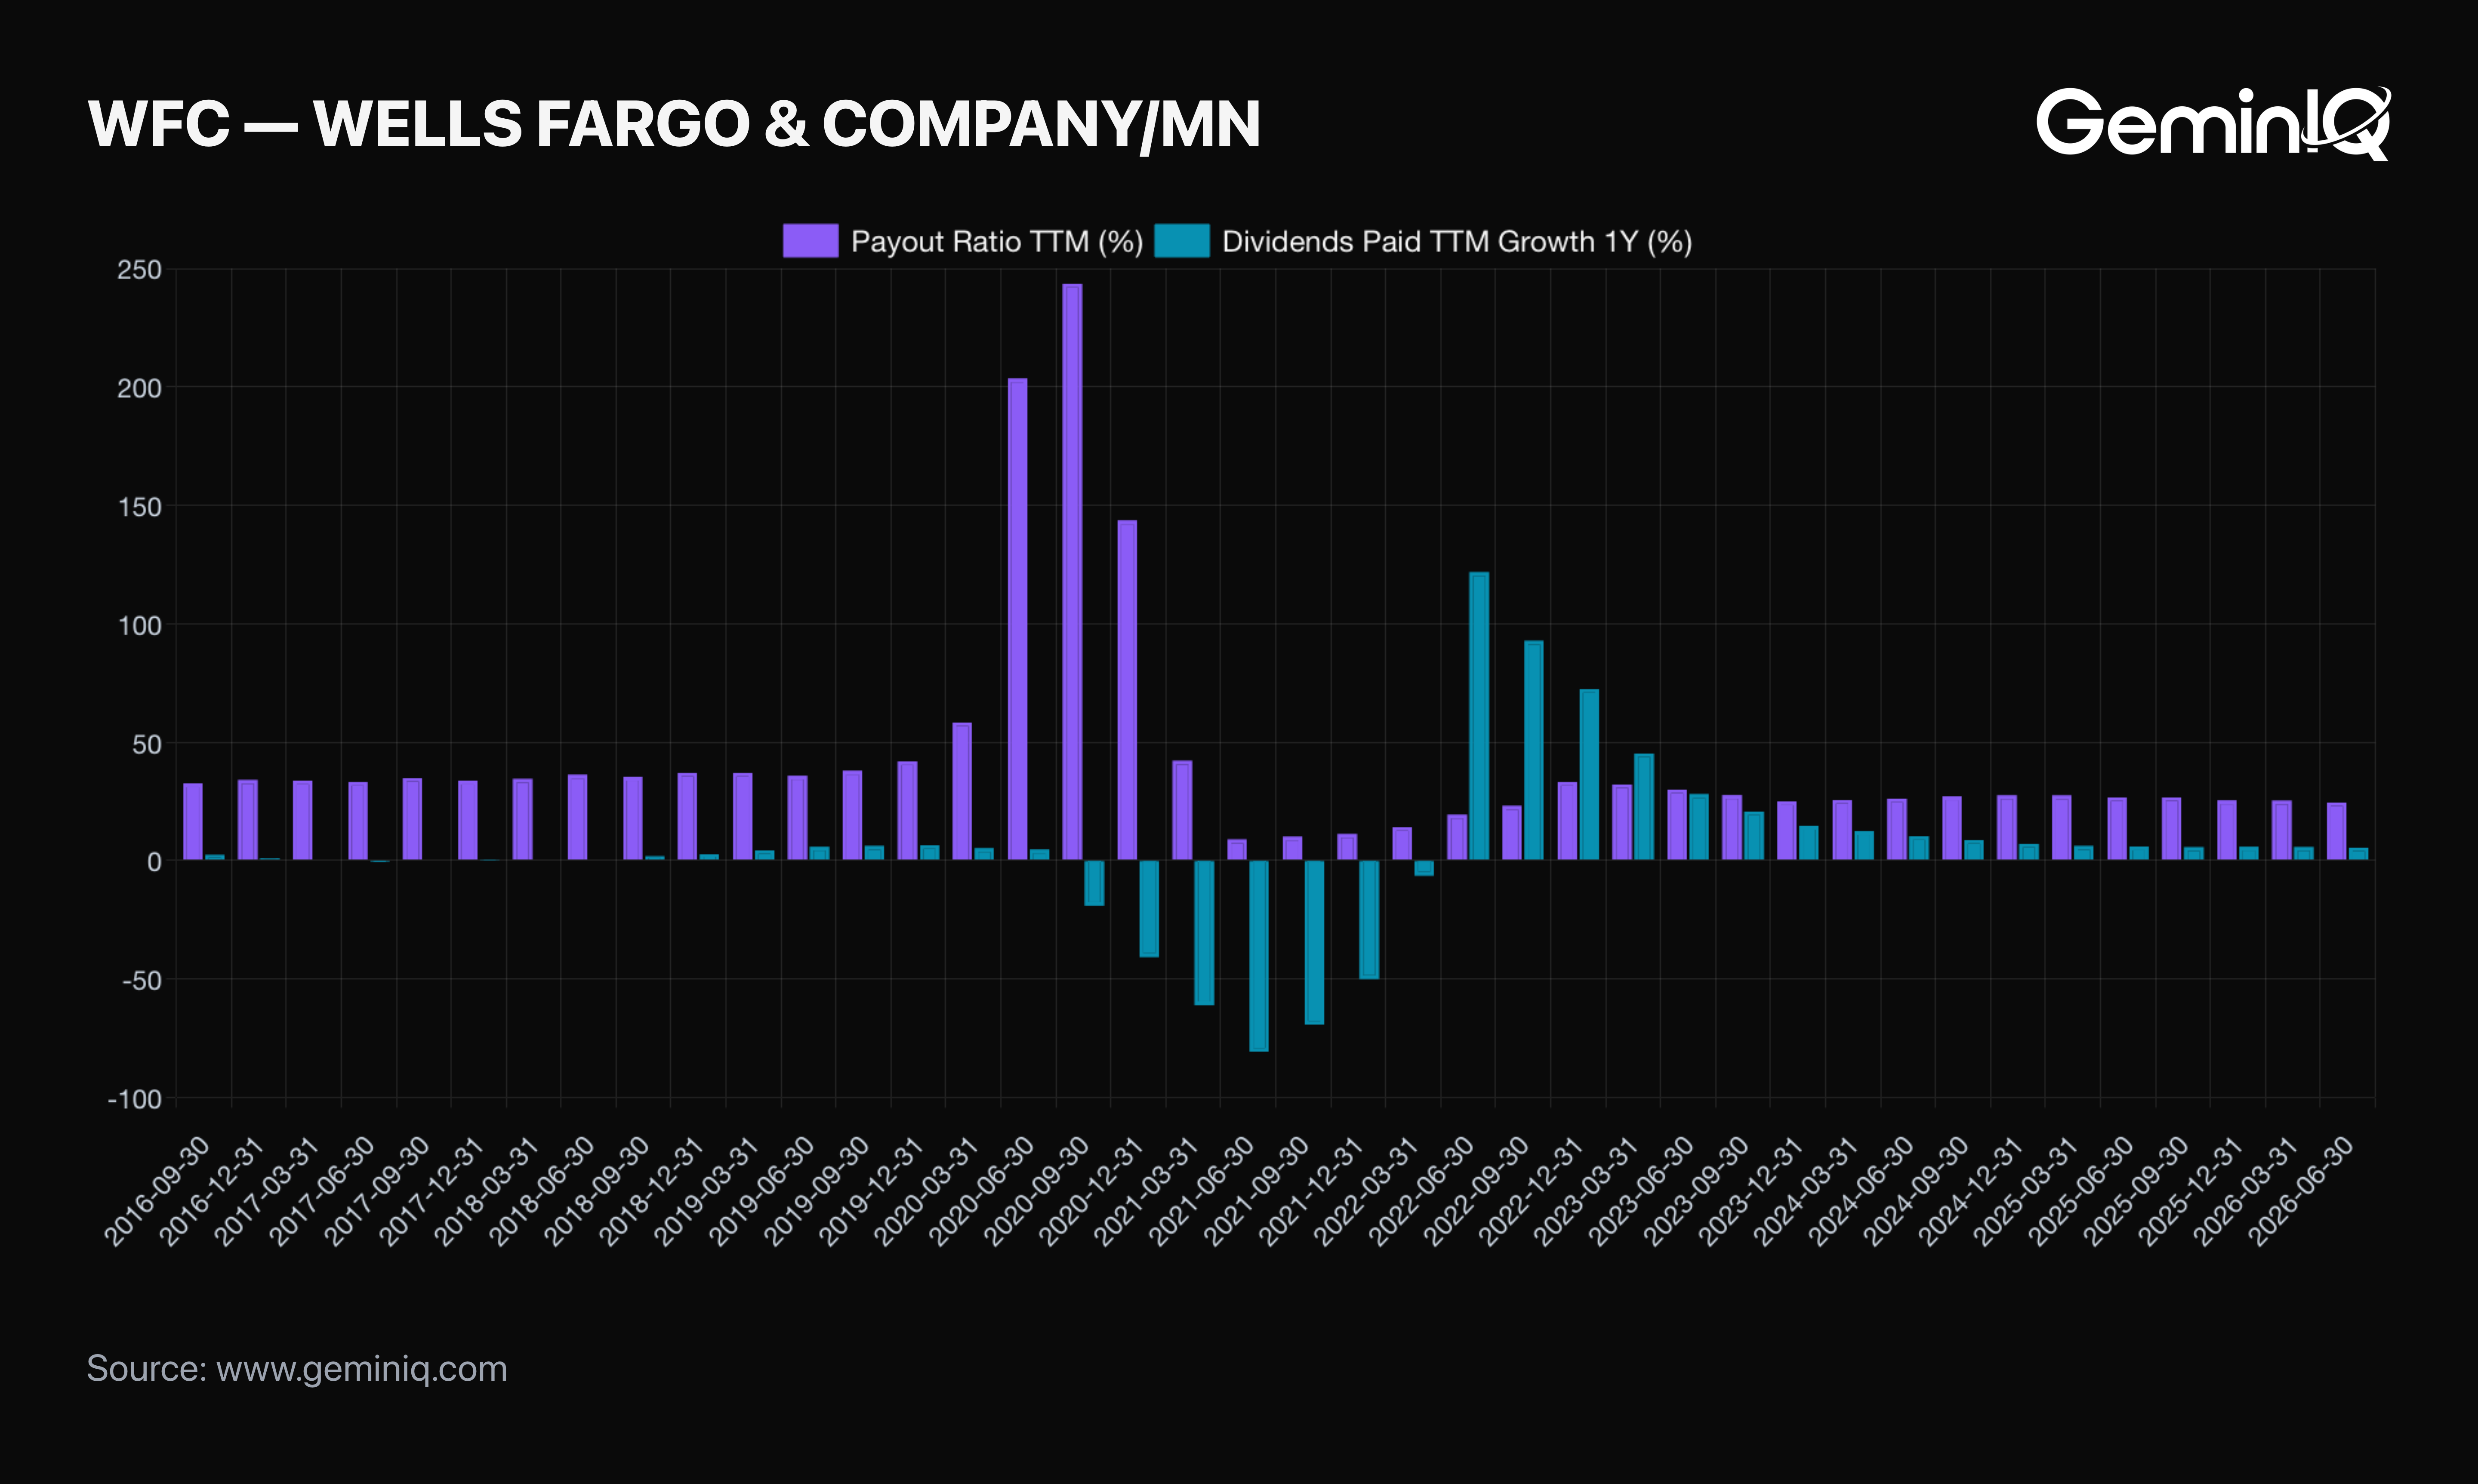
Task: Select the tallest purple bar at 2020-09-30
Action: click(1072, 572)
